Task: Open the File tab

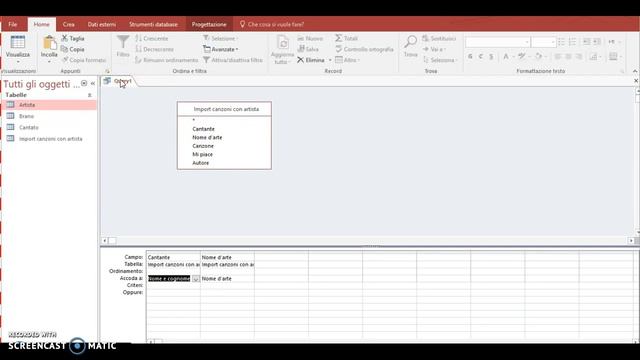Action: click(13, 24)
